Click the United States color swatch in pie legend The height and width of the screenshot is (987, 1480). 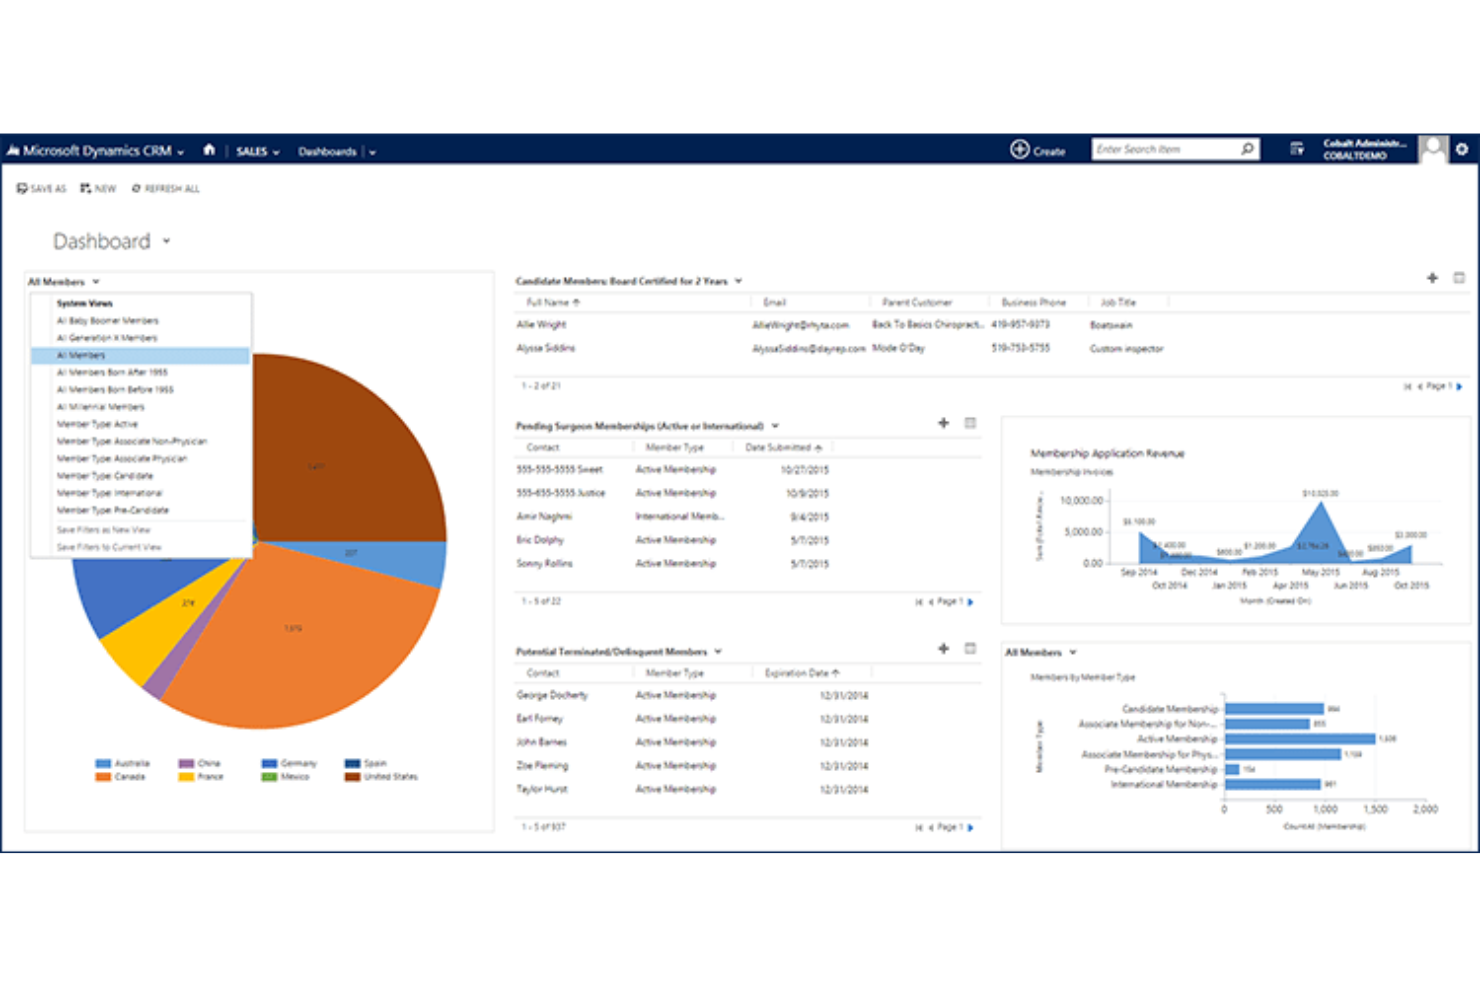click(351, 776)
